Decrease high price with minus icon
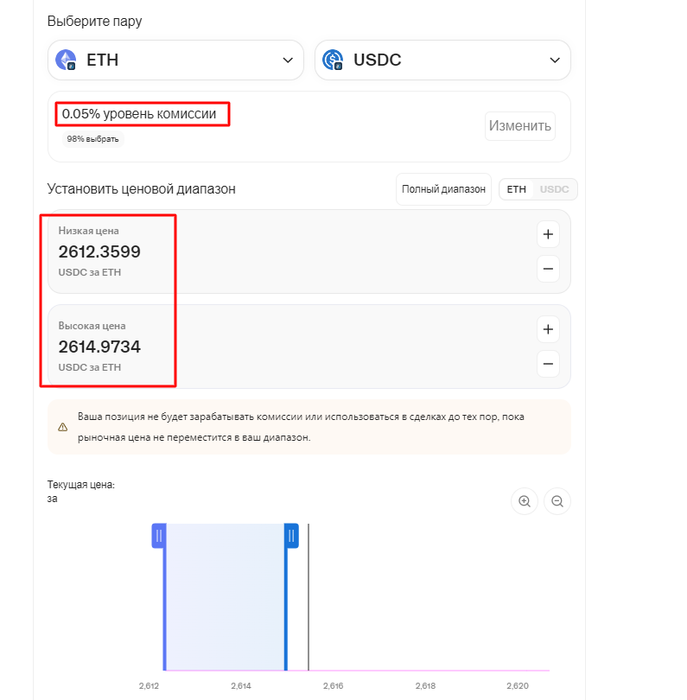Viewport: 687px width, 700px height. point(548,364)
